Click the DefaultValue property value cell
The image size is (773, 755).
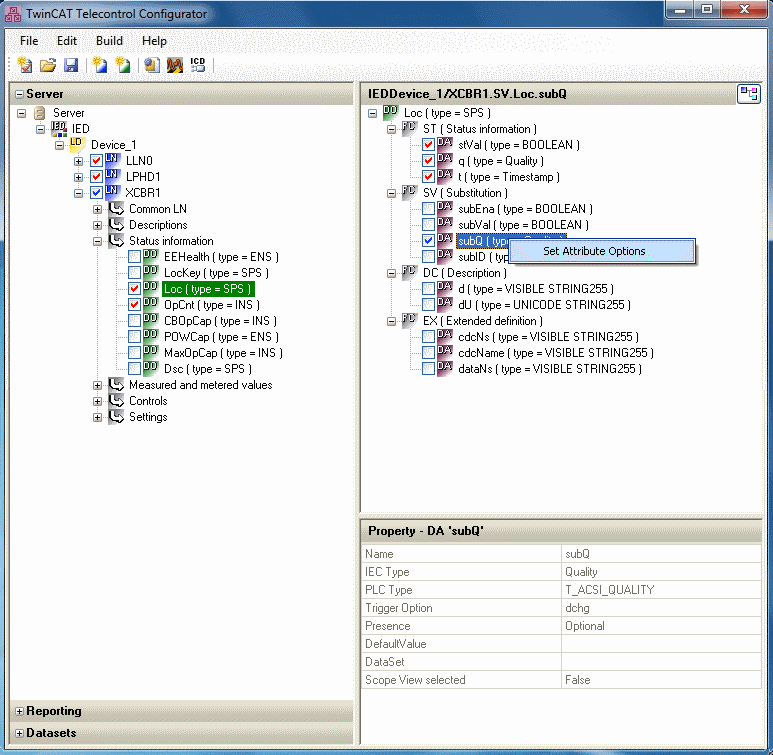coord(661,644)
